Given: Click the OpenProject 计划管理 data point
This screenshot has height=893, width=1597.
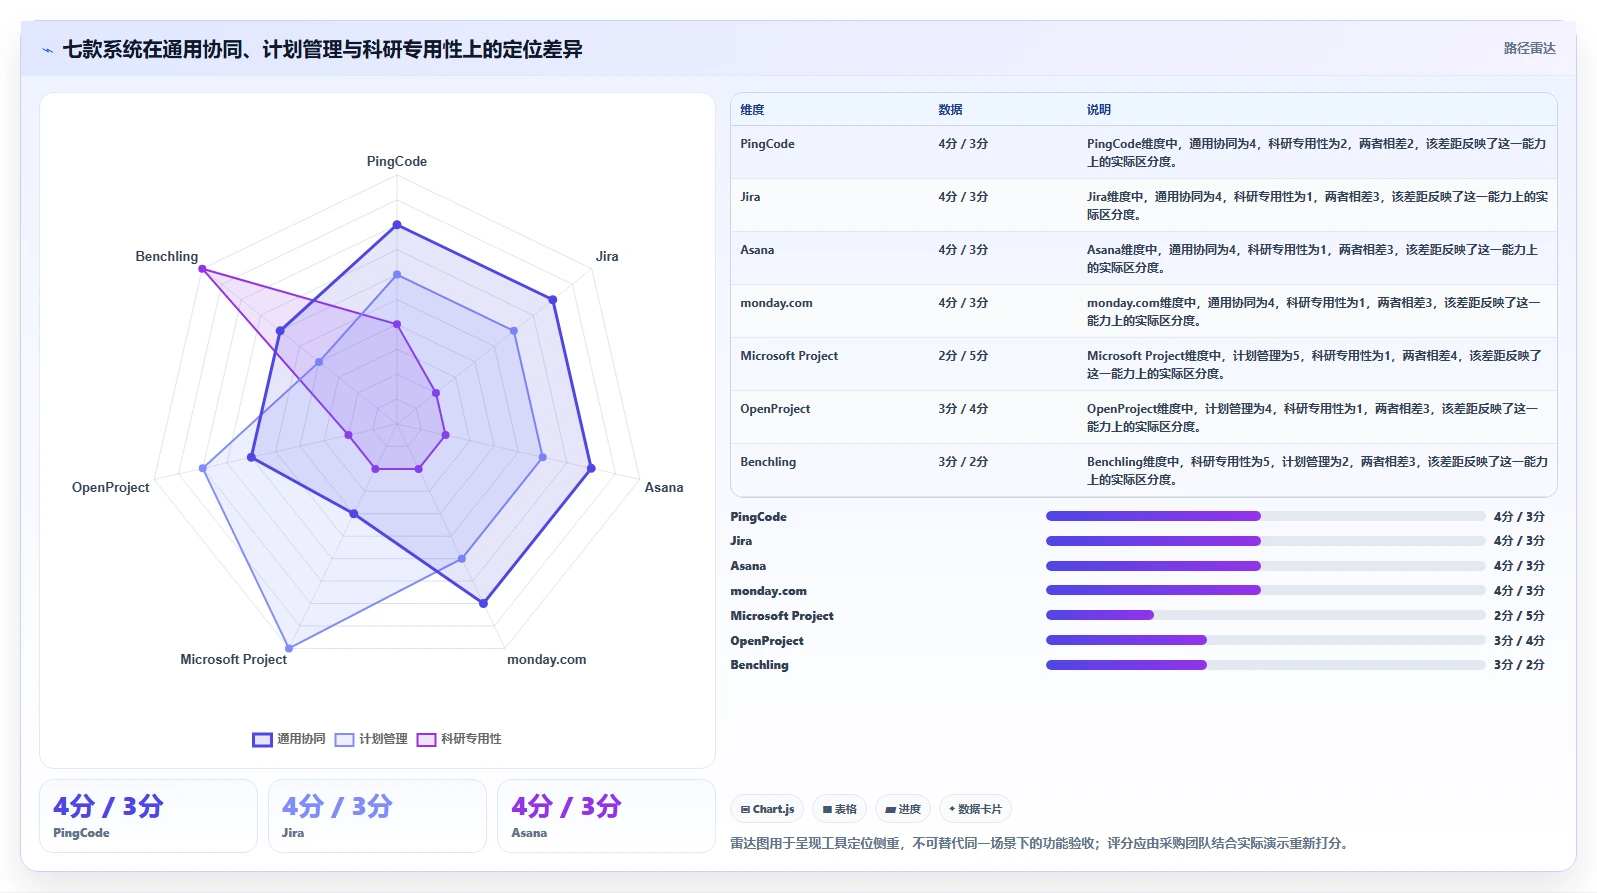Looking at the screenshot, I should (x=203, y=468).
